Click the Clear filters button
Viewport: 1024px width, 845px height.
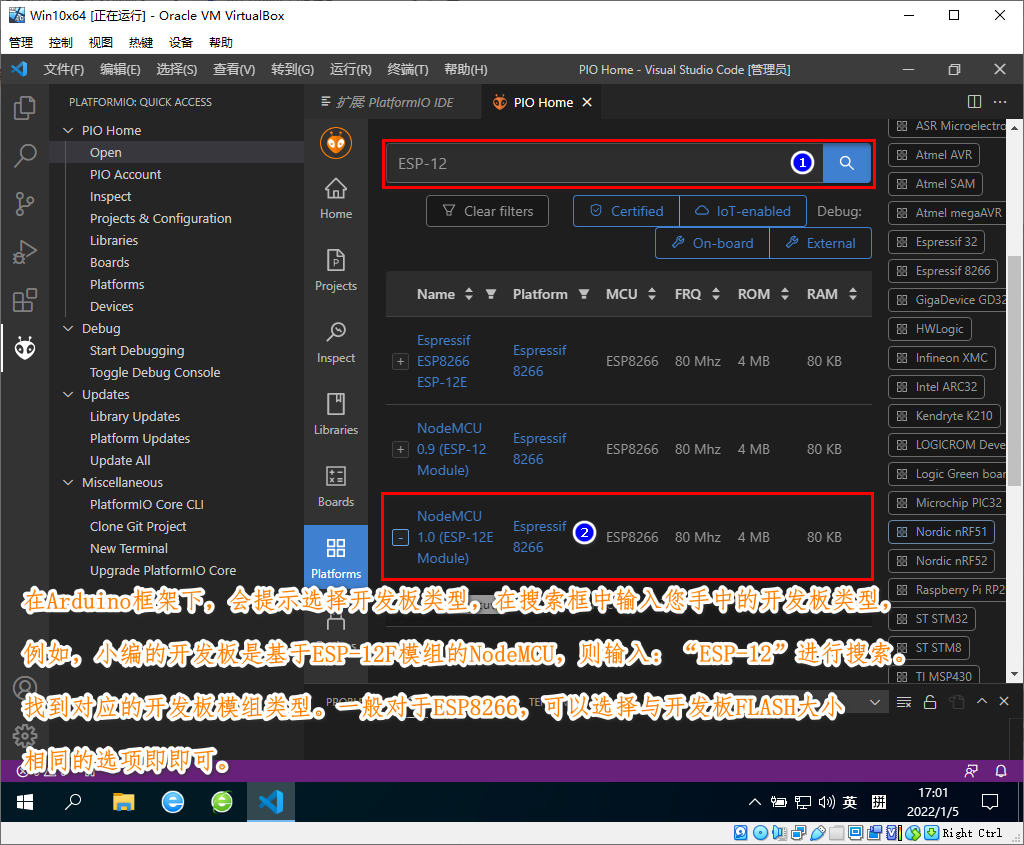487,211
